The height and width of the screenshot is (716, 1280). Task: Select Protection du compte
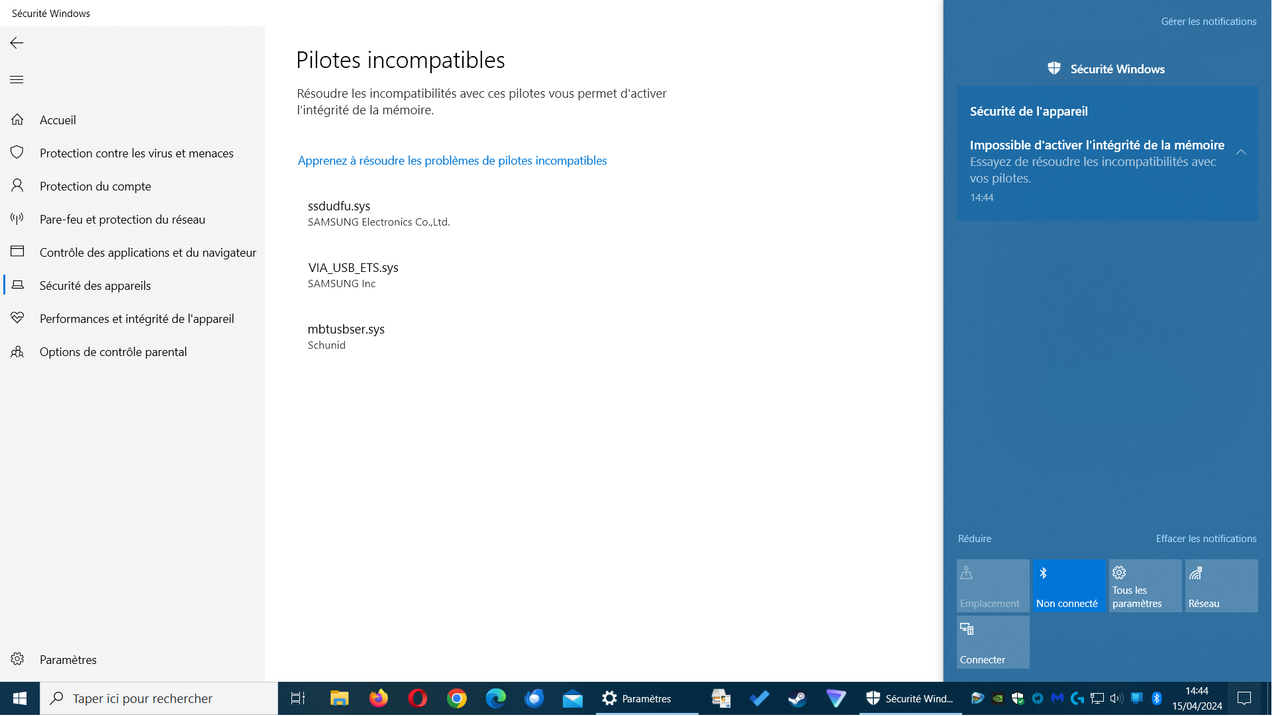(x=132, y=186)
